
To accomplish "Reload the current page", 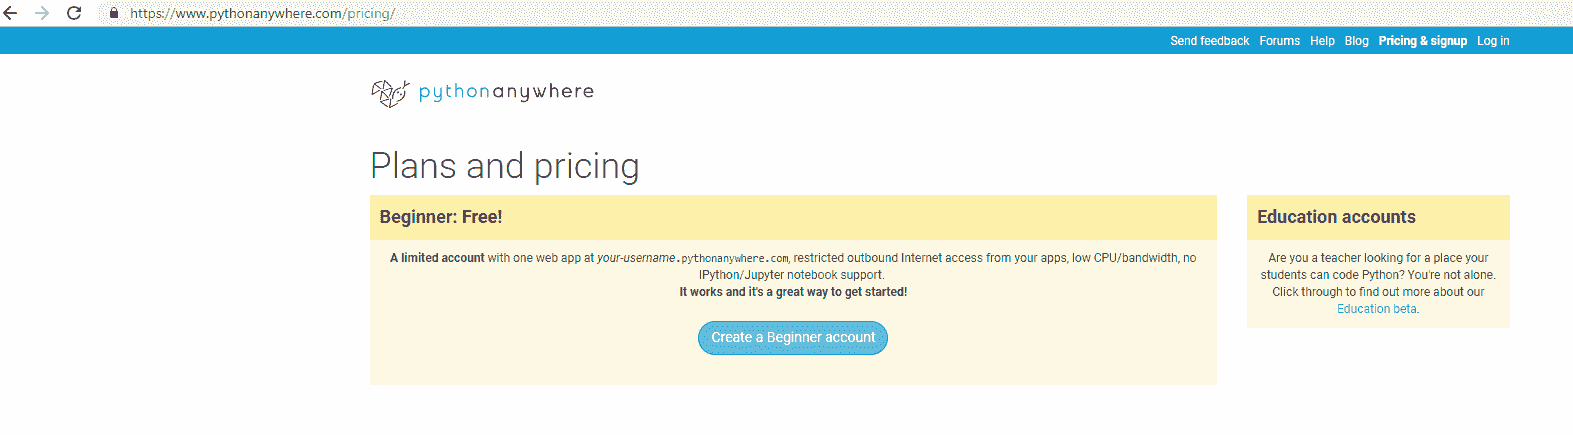I will 74,13.
